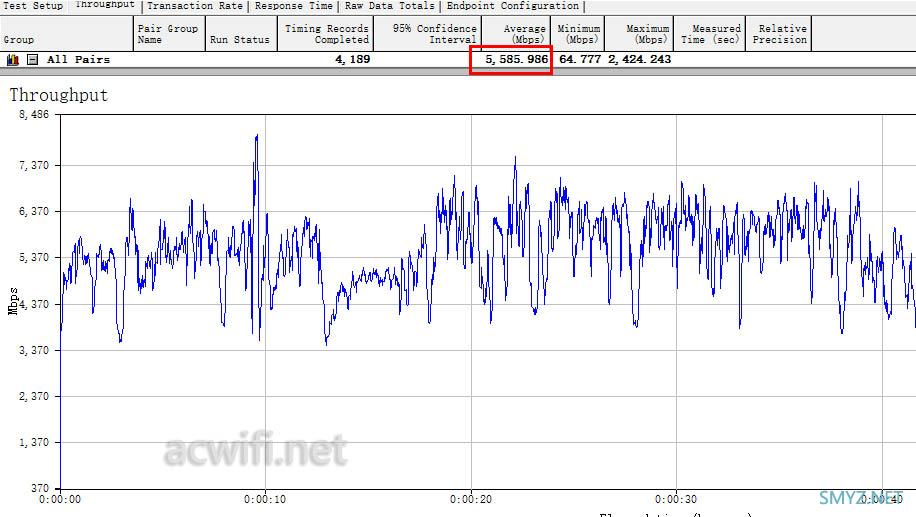916x517 pixels.
Task: Click the 95% Confidence Interval column header
Action: [428, 34]
